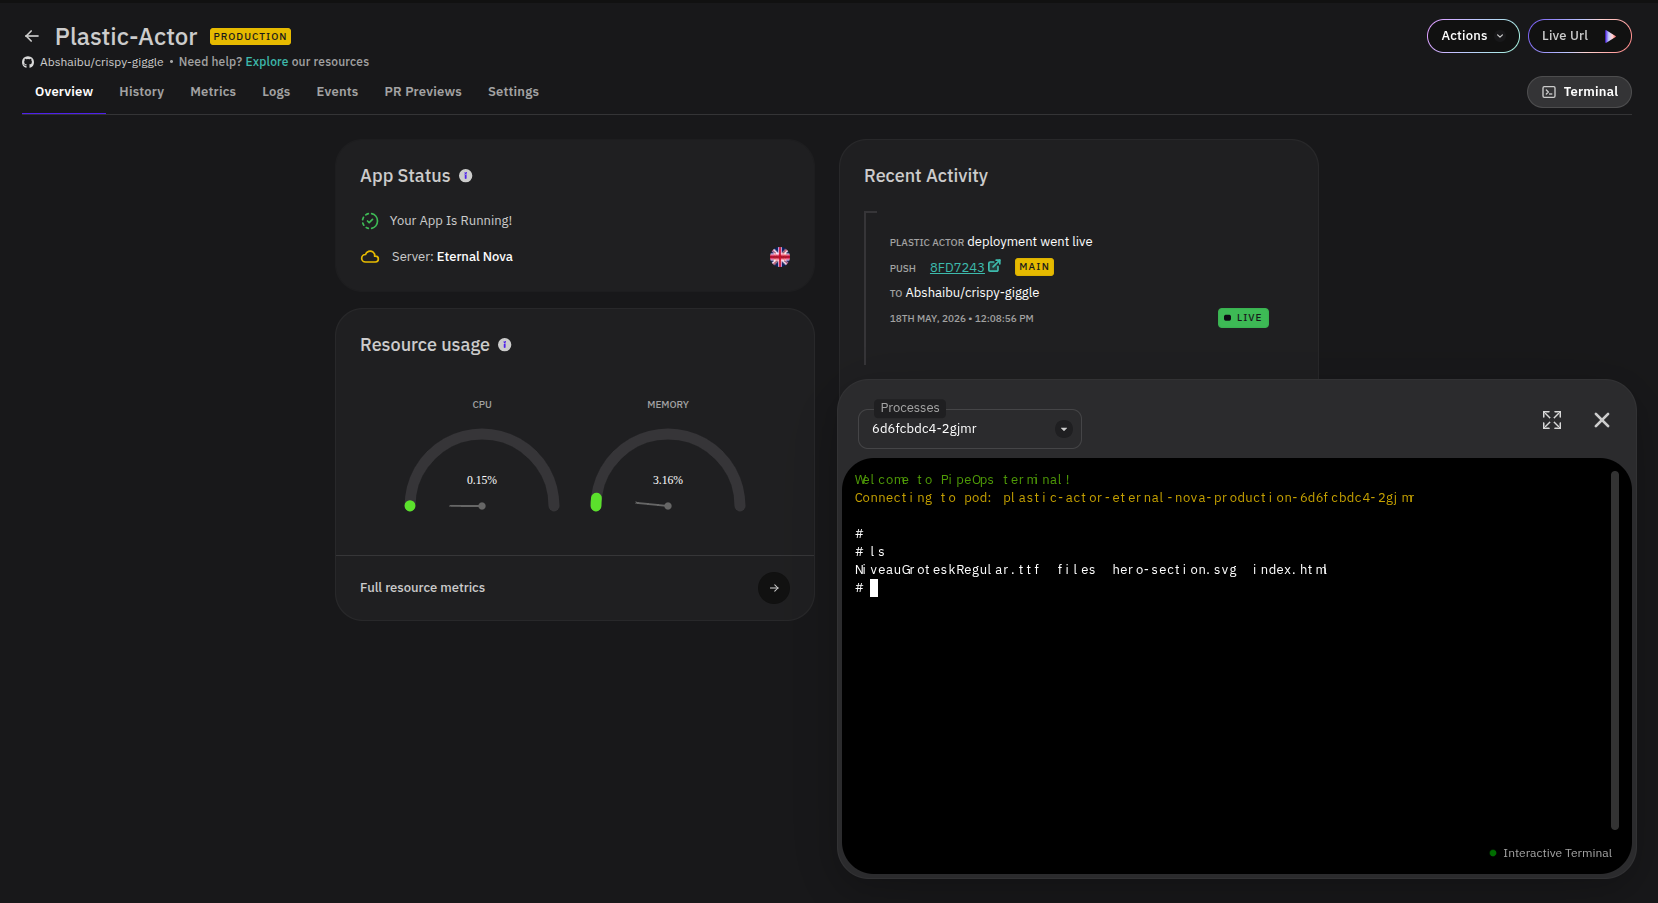Screen dimensions: 1658x903
Task: Click the MAIN branch badge
Action: pyautogui.click(x=1034, y=267)
